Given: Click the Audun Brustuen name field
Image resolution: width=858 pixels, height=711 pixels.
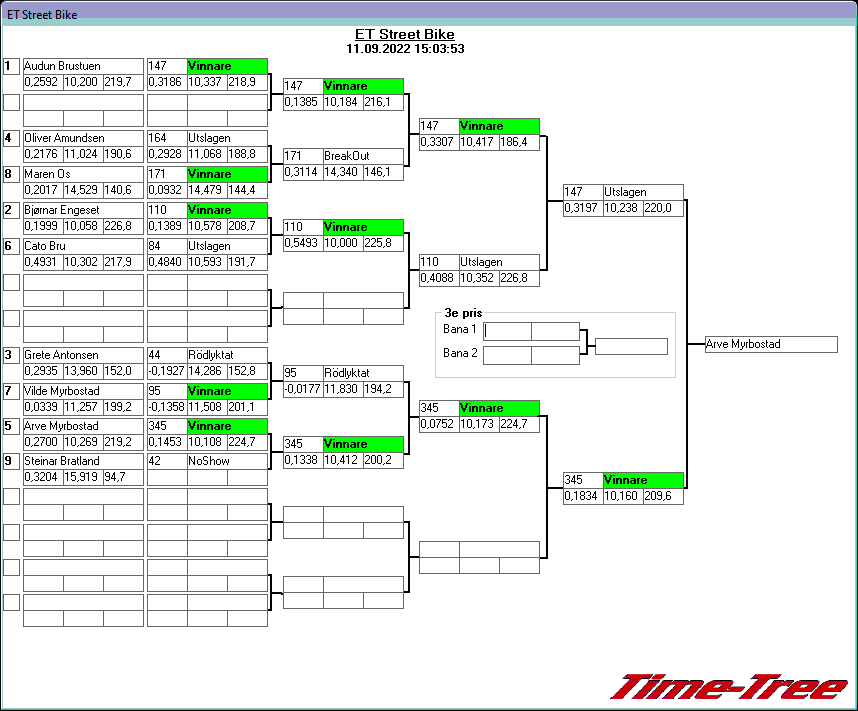Looking at the screenshot, I should 83,66.
